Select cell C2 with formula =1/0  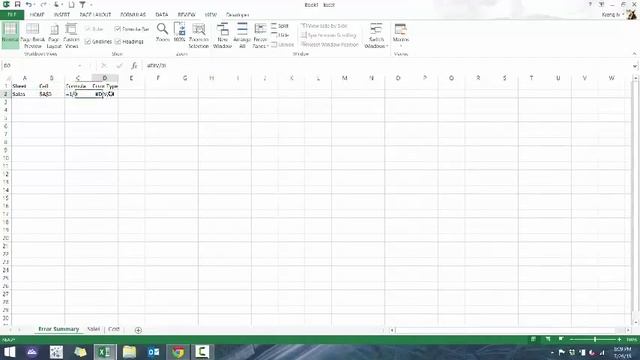click(x=78, y=94)
